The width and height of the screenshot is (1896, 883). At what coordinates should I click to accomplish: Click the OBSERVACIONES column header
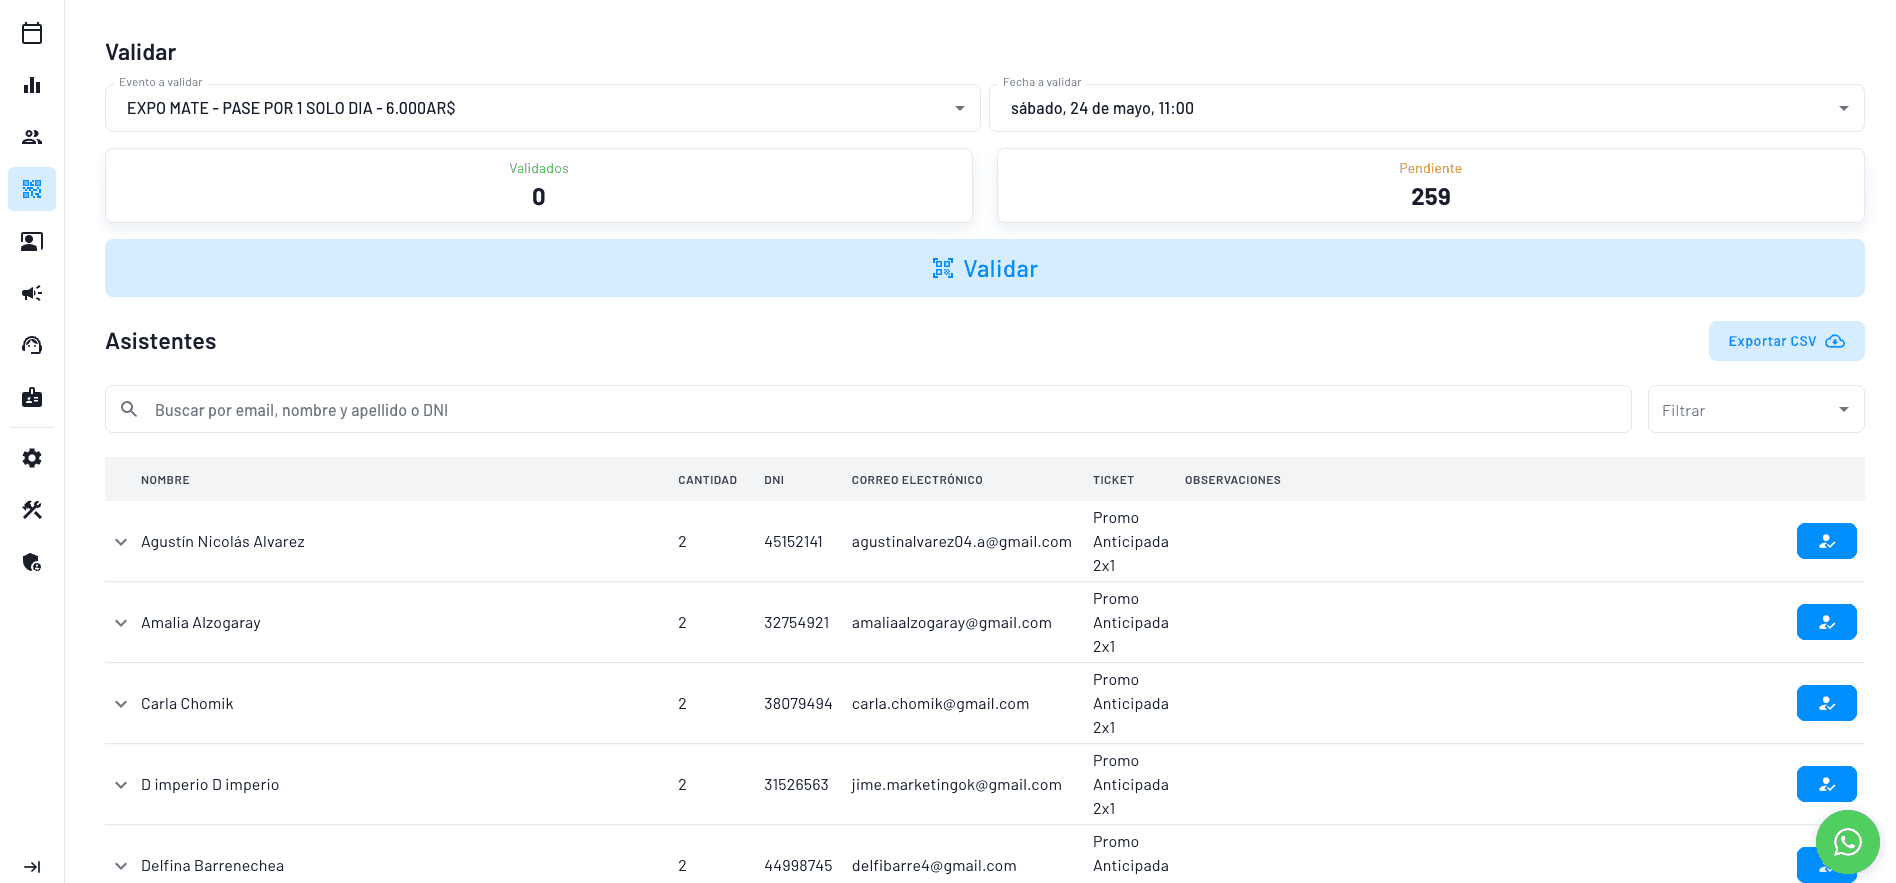pyautogui.click(x=1233, y=480)
